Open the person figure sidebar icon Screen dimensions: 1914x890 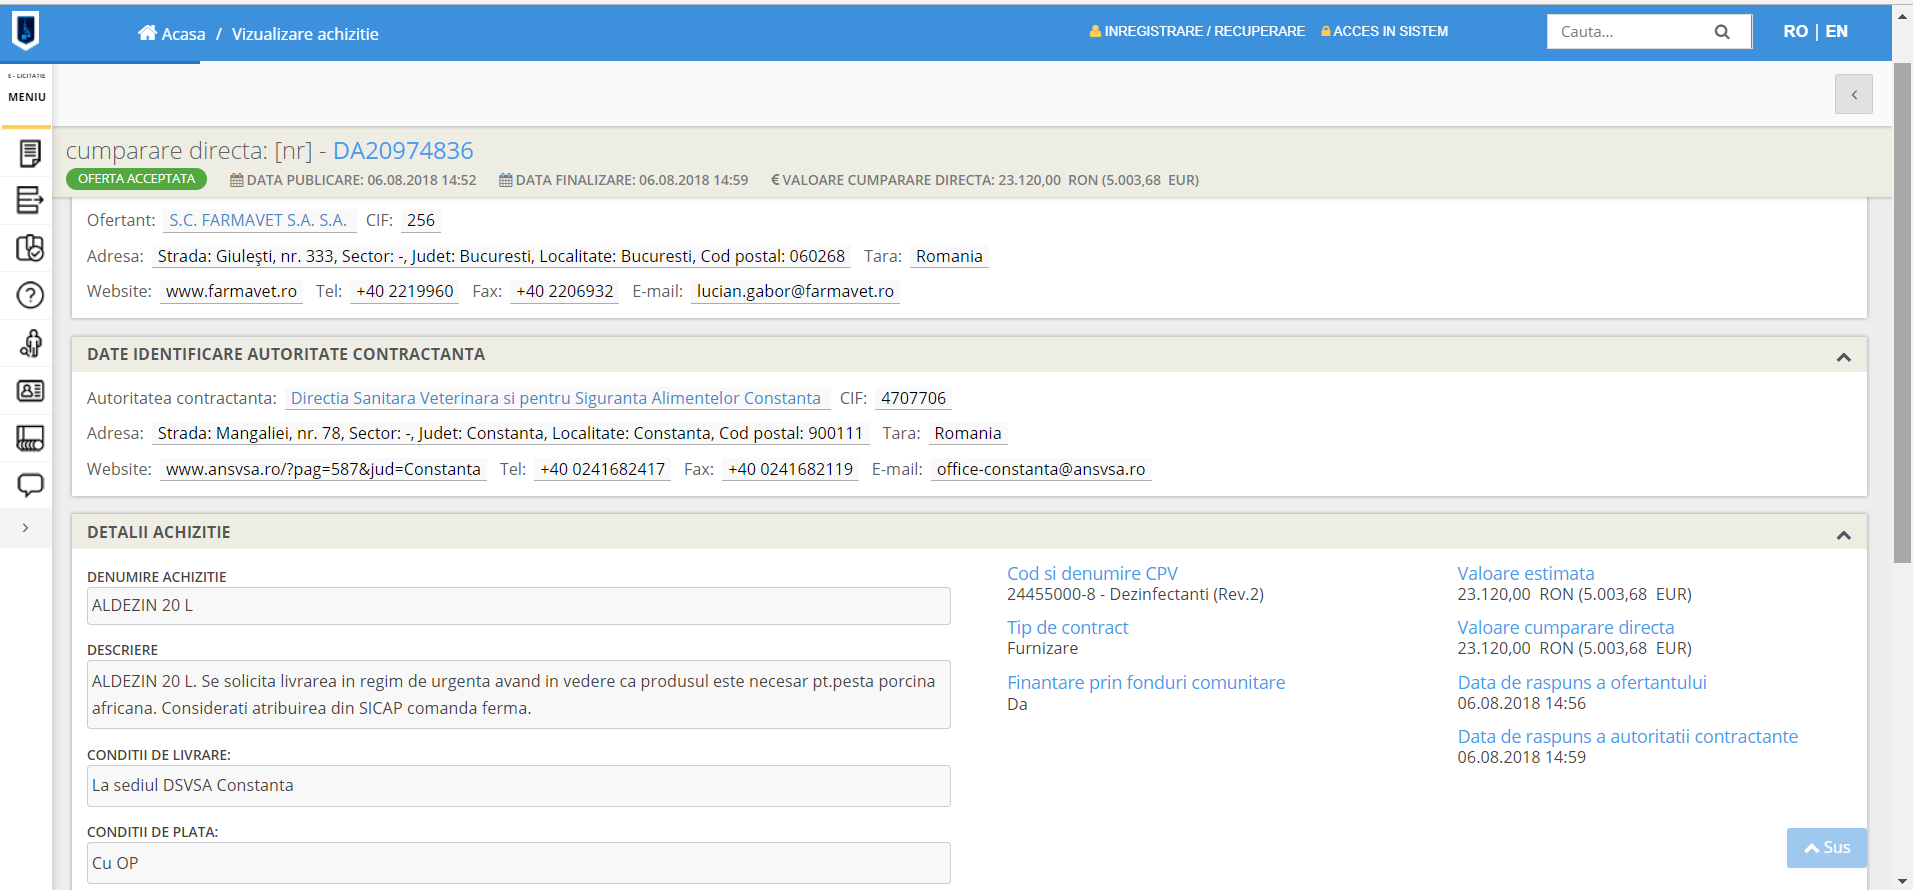30,343
